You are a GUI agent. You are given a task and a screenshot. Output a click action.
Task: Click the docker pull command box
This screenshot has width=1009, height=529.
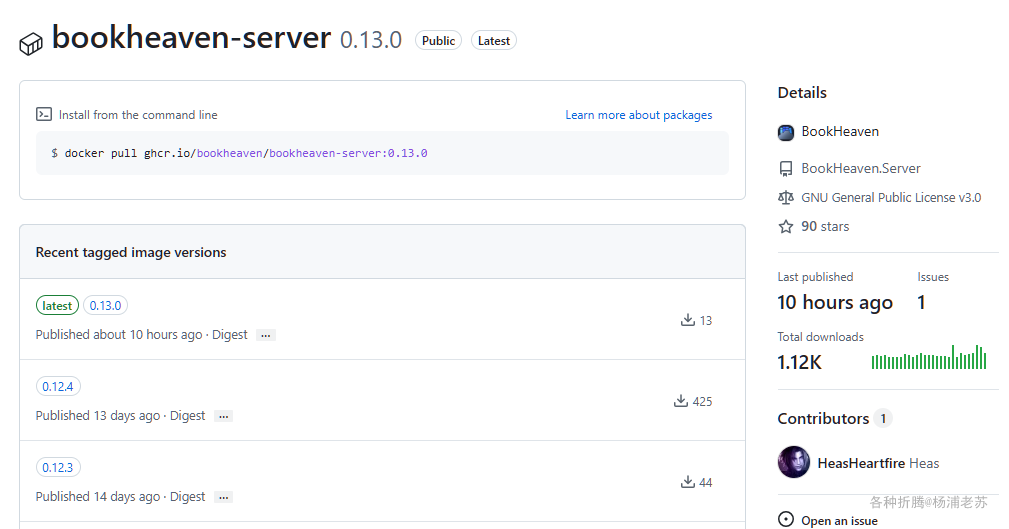[x=382, y=153]
